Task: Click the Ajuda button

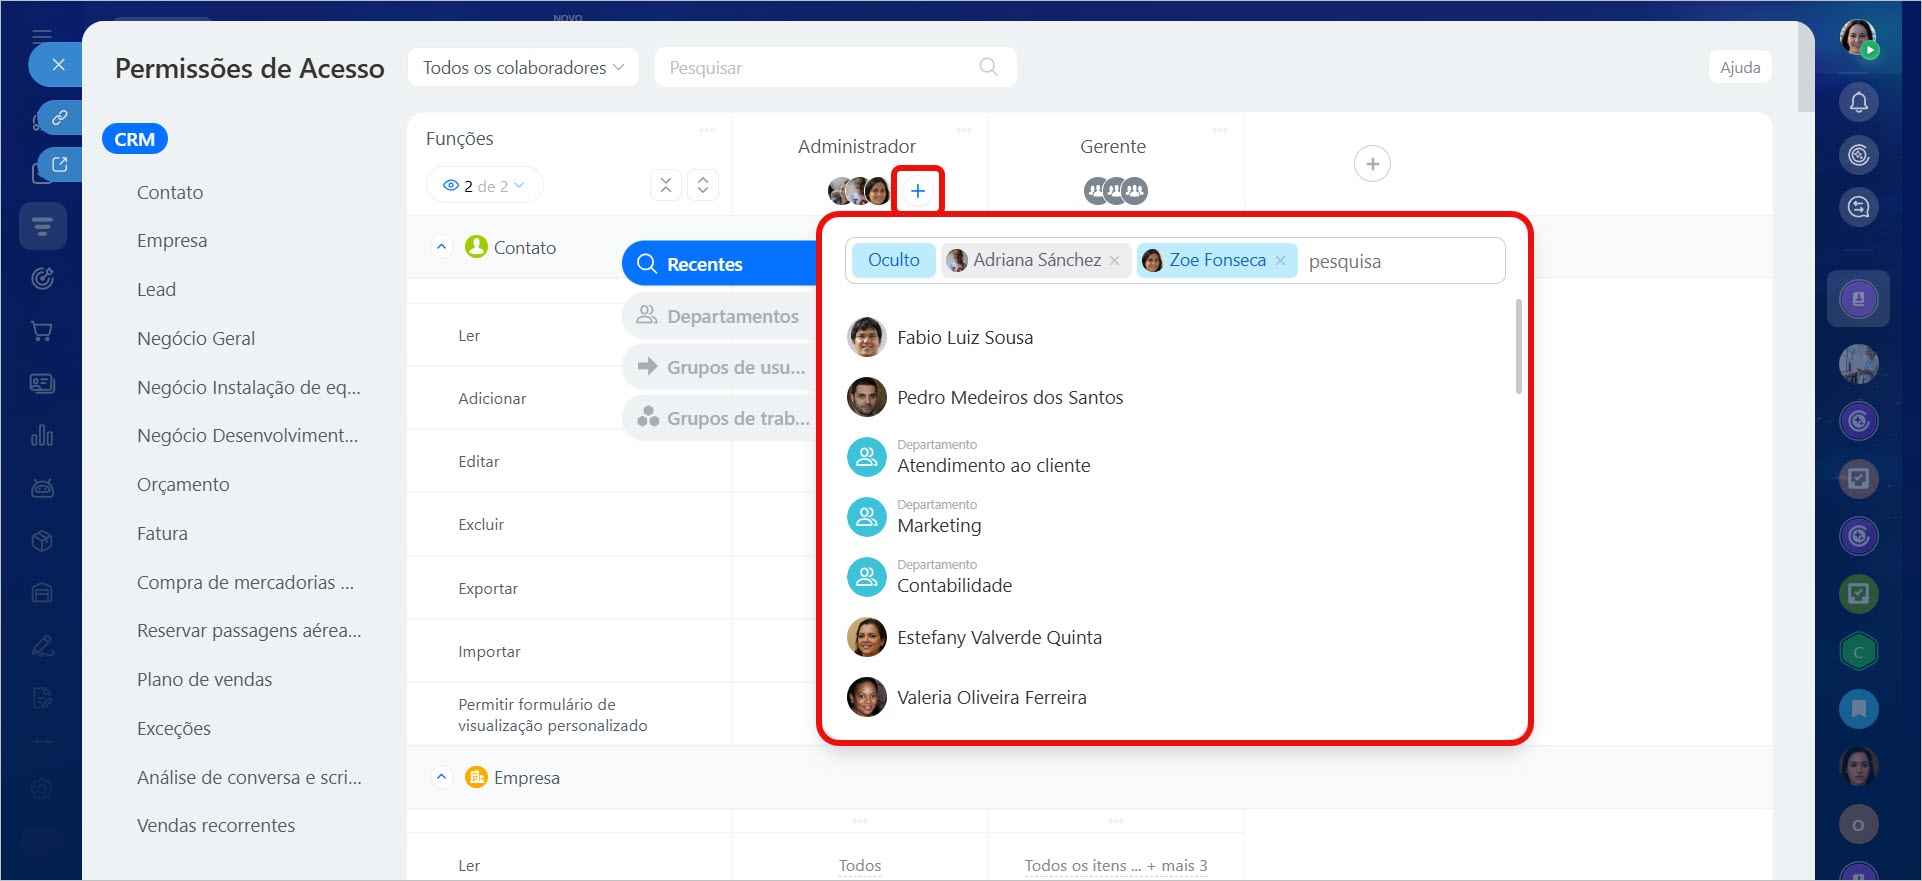Action: tap(1739, 67)
